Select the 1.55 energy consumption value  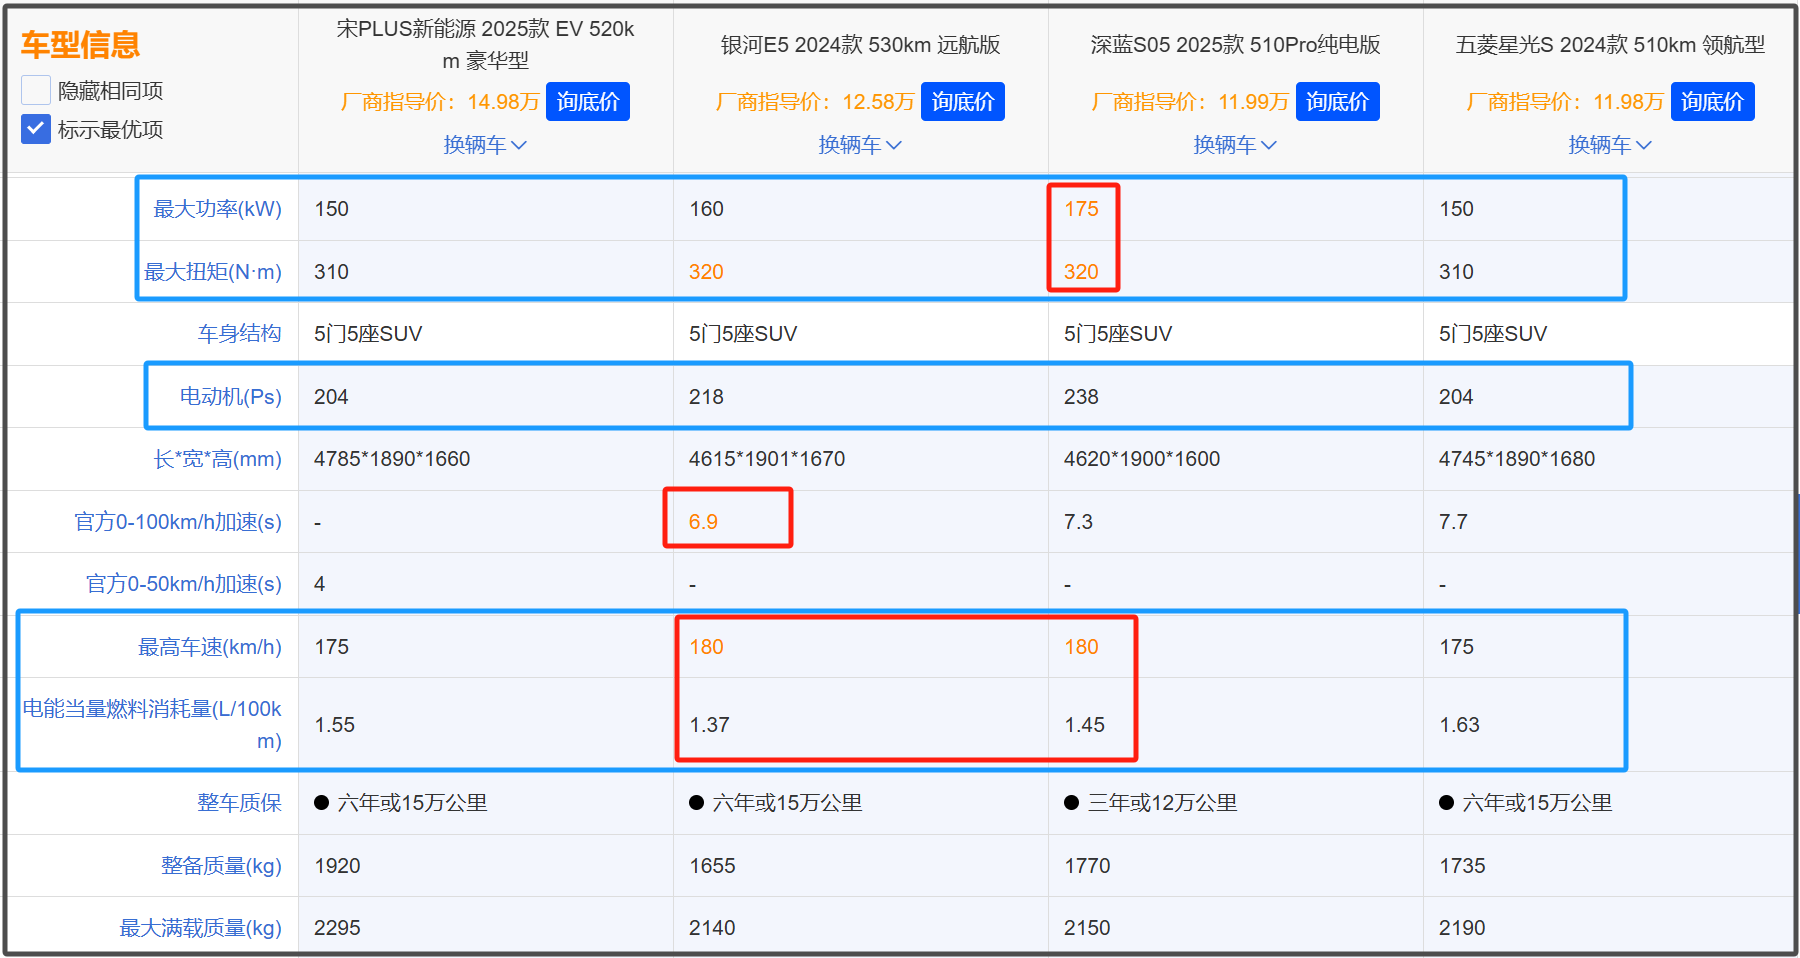(x=334, y=725)
